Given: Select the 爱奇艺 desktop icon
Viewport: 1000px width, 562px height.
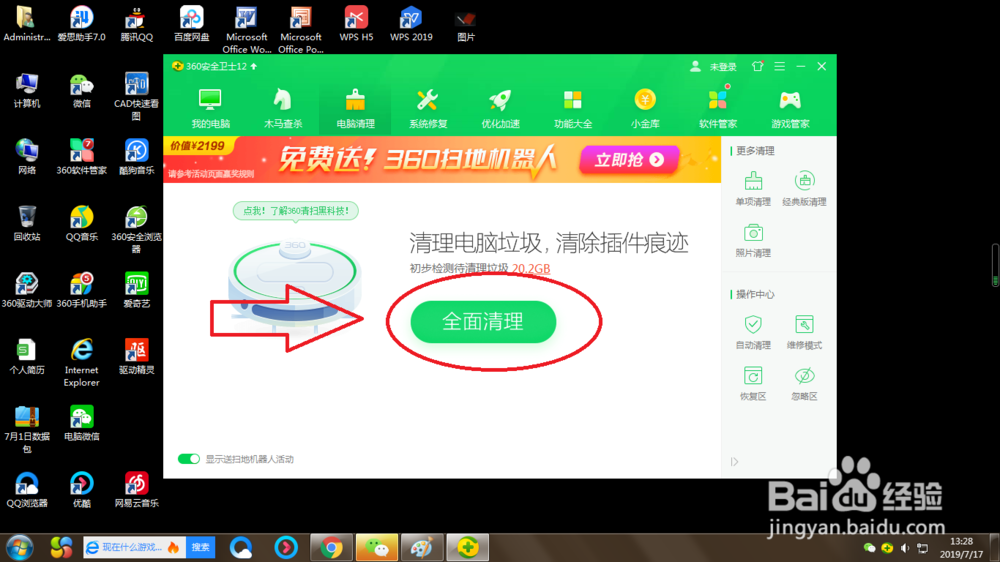Looking at the screenshot, I should pos(136,290).
